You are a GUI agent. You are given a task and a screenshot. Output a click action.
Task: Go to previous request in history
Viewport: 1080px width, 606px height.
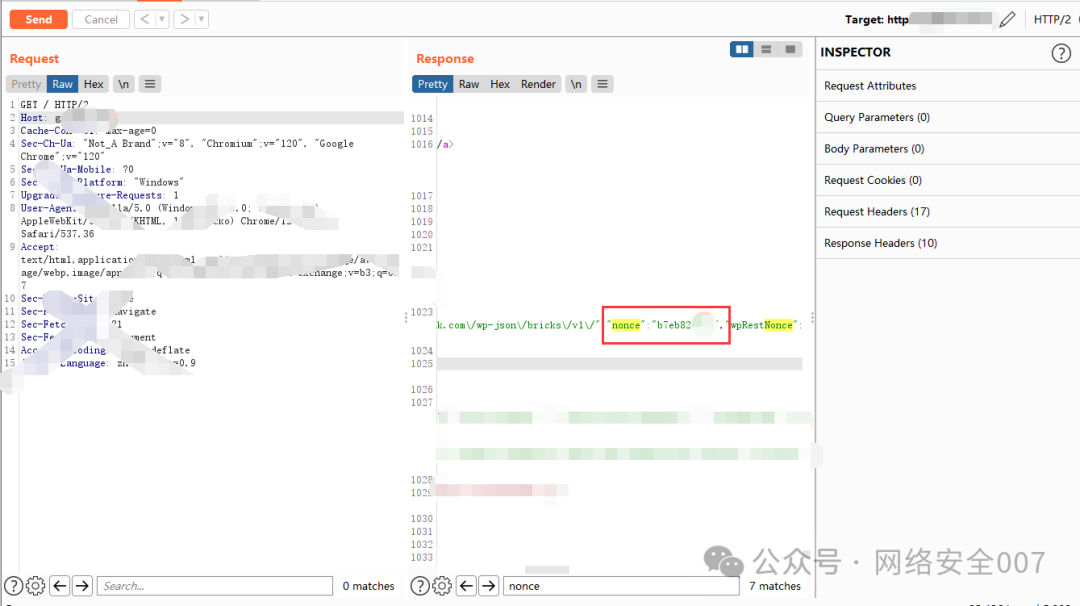pos(145,19)
